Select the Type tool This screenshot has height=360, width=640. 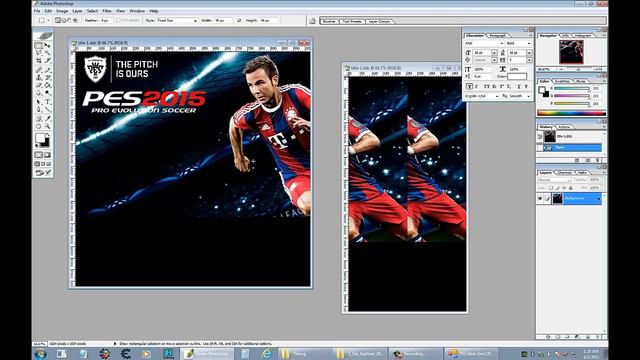pos(48,102)
